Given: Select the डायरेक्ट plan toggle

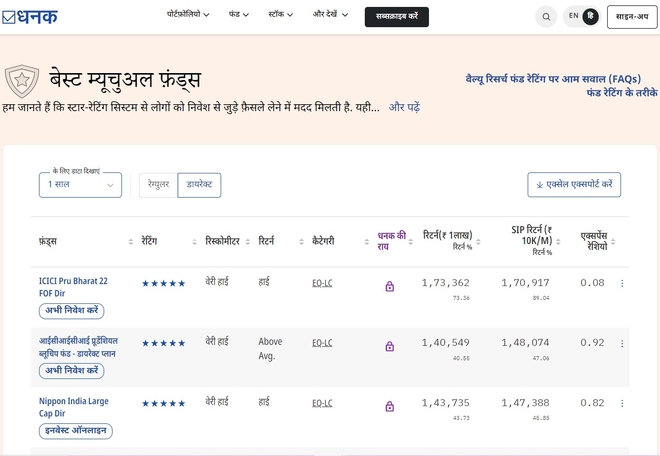Looking at the screenshot, I should click(x=199, y=185).
